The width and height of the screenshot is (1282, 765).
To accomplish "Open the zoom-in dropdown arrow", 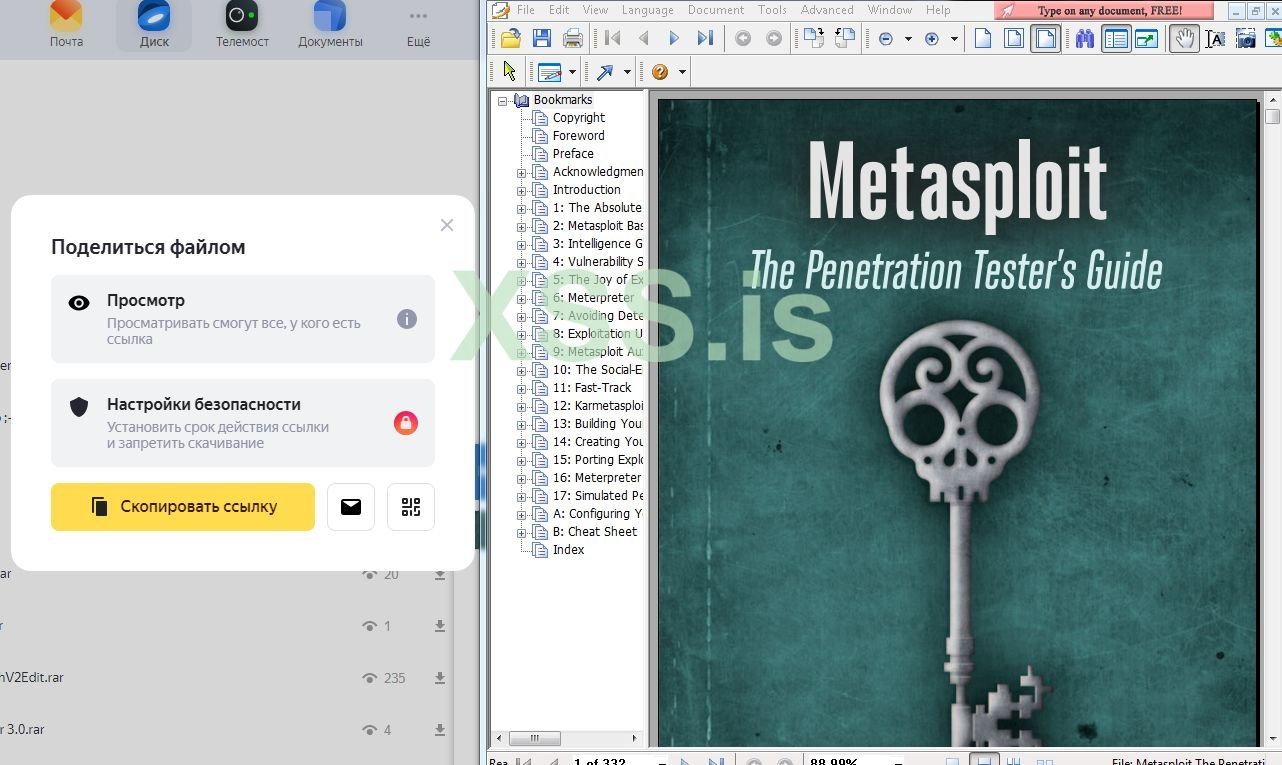I will [x=954, y=39].
